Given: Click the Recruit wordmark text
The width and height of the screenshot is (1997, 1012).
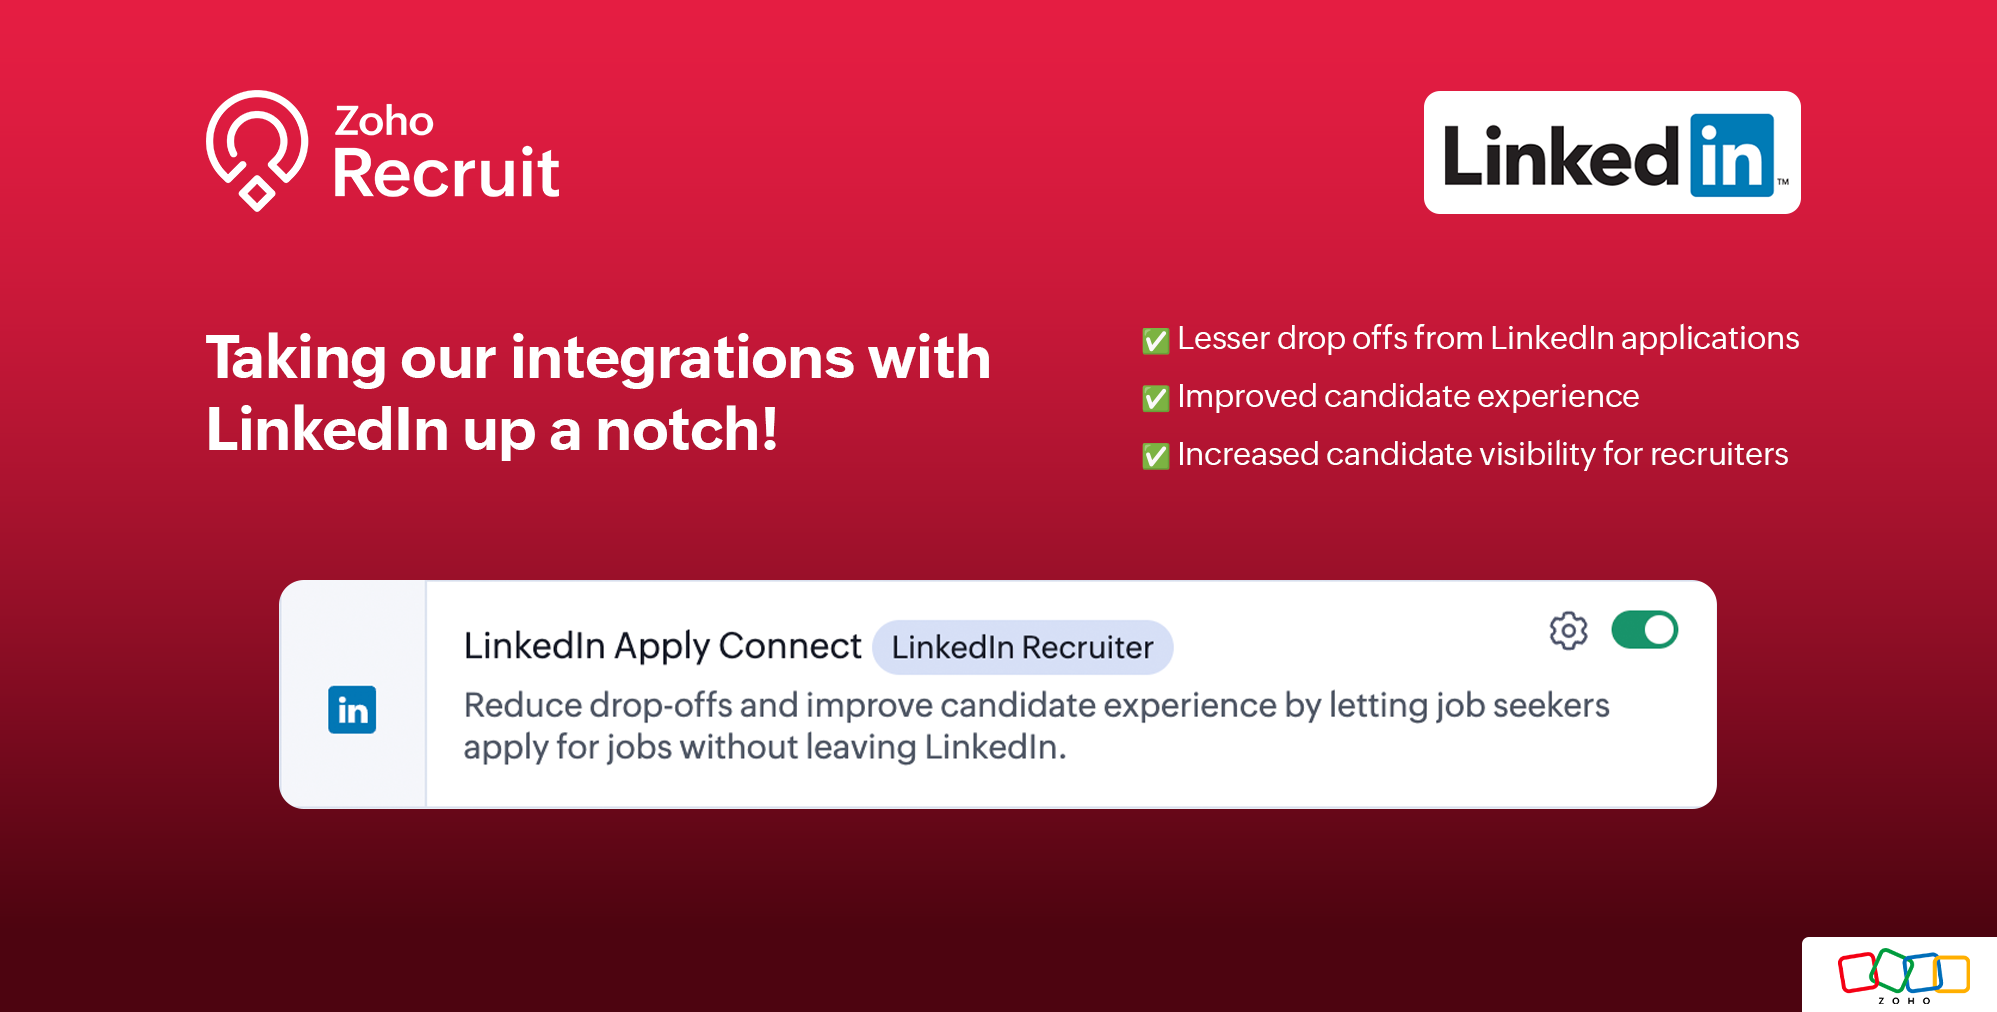Looking at the screenshot, I should coord(446,174).
